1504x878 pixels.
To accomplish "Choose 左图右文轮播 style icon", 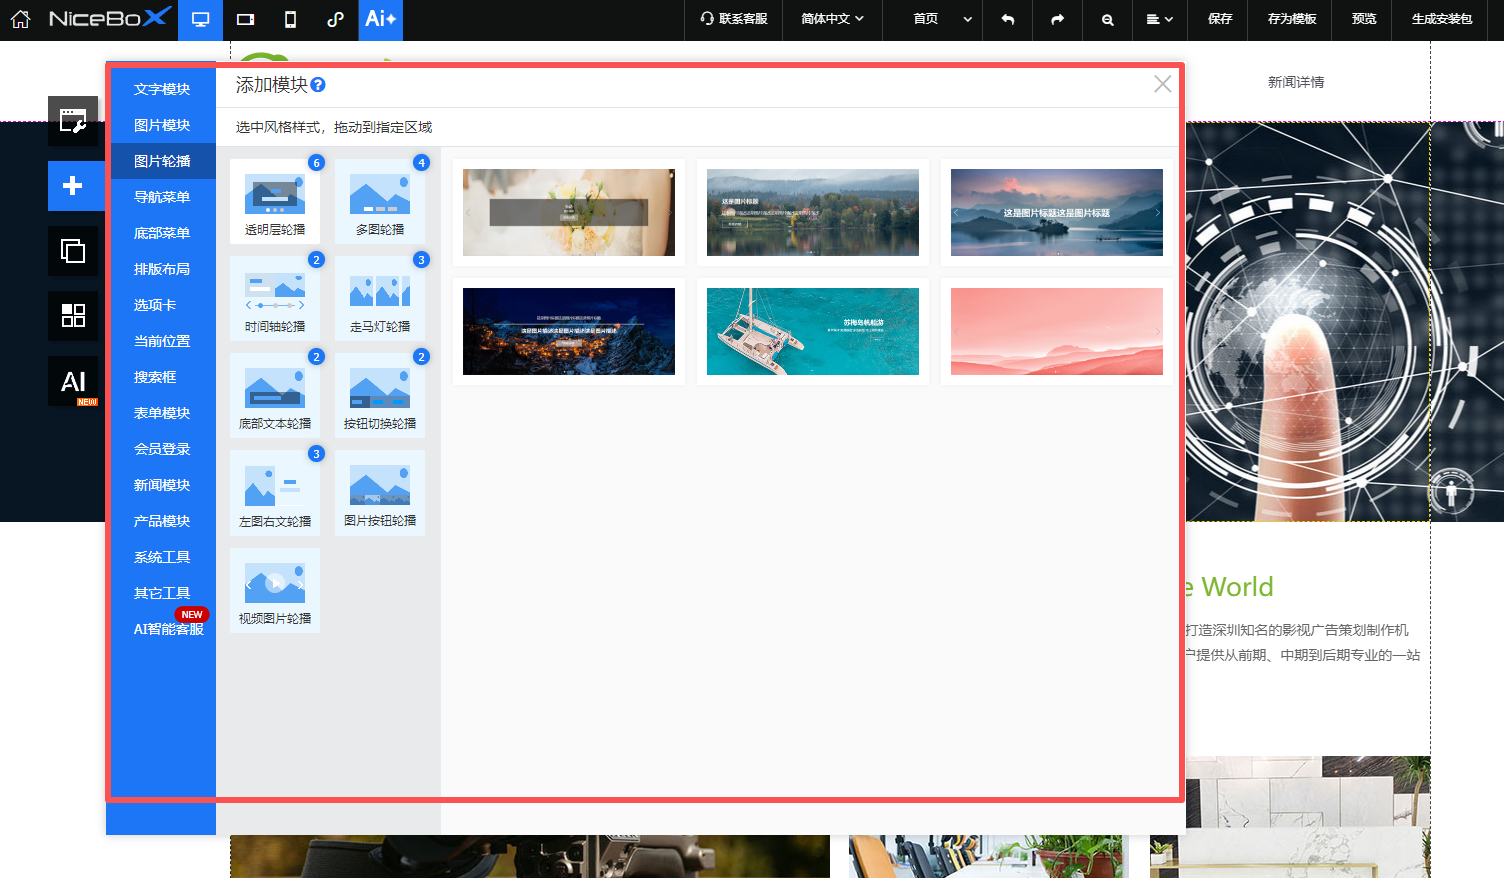I will [x=275, y=493].
